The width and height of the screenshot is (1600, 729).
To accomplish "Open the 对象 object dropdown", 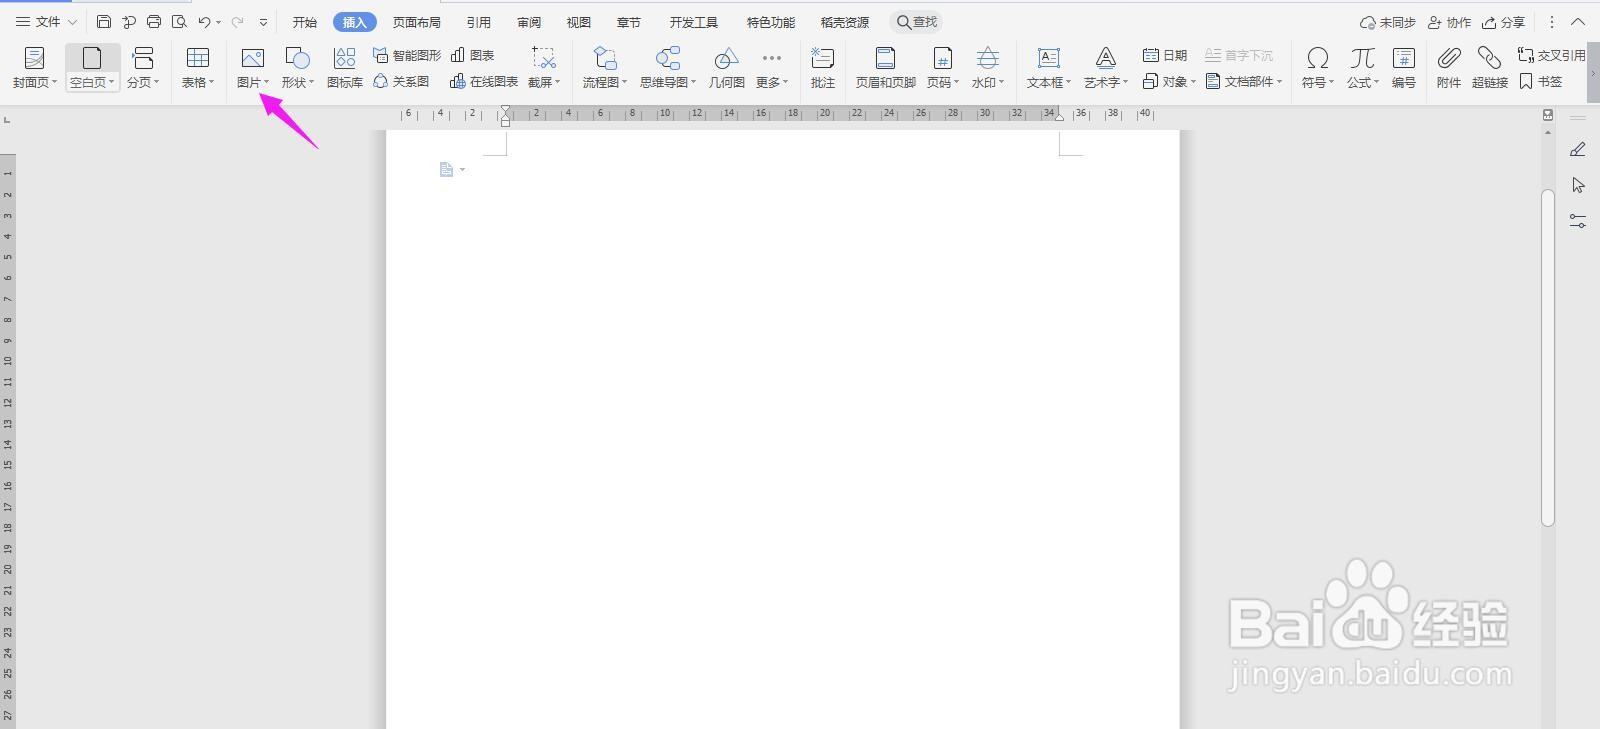I will (x=1169, y=81).
